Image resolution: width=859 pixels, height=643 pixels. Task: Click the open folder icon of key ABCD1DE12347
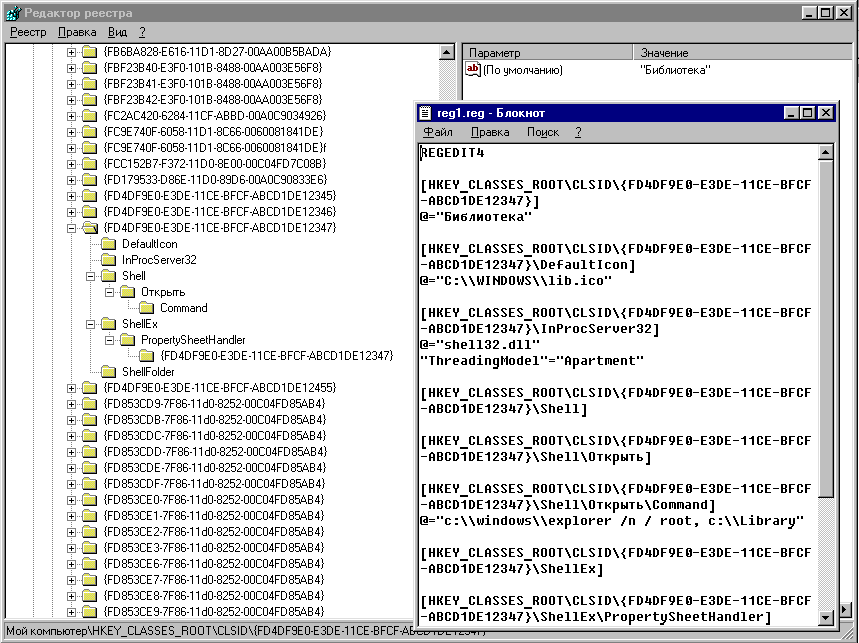[x=90, y=228]
